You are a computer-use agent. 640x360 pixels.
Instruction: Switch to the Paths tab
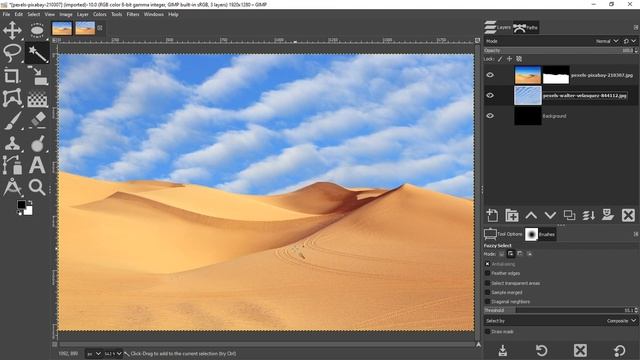[526, 28]
